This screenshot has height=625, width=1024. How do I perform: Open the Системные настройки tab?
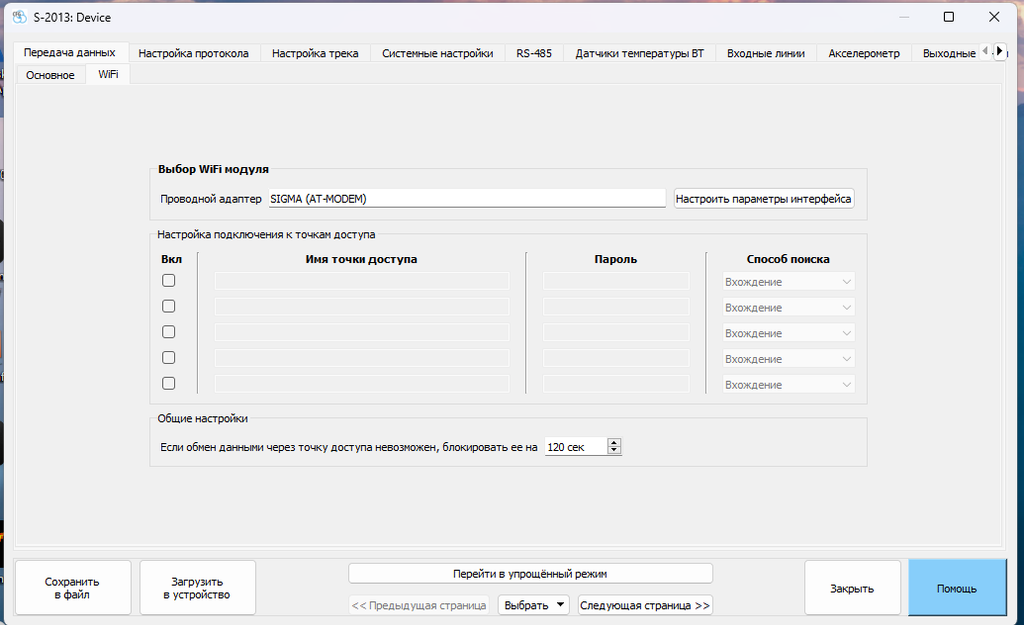pyautogui.click(x=438, y=53)
